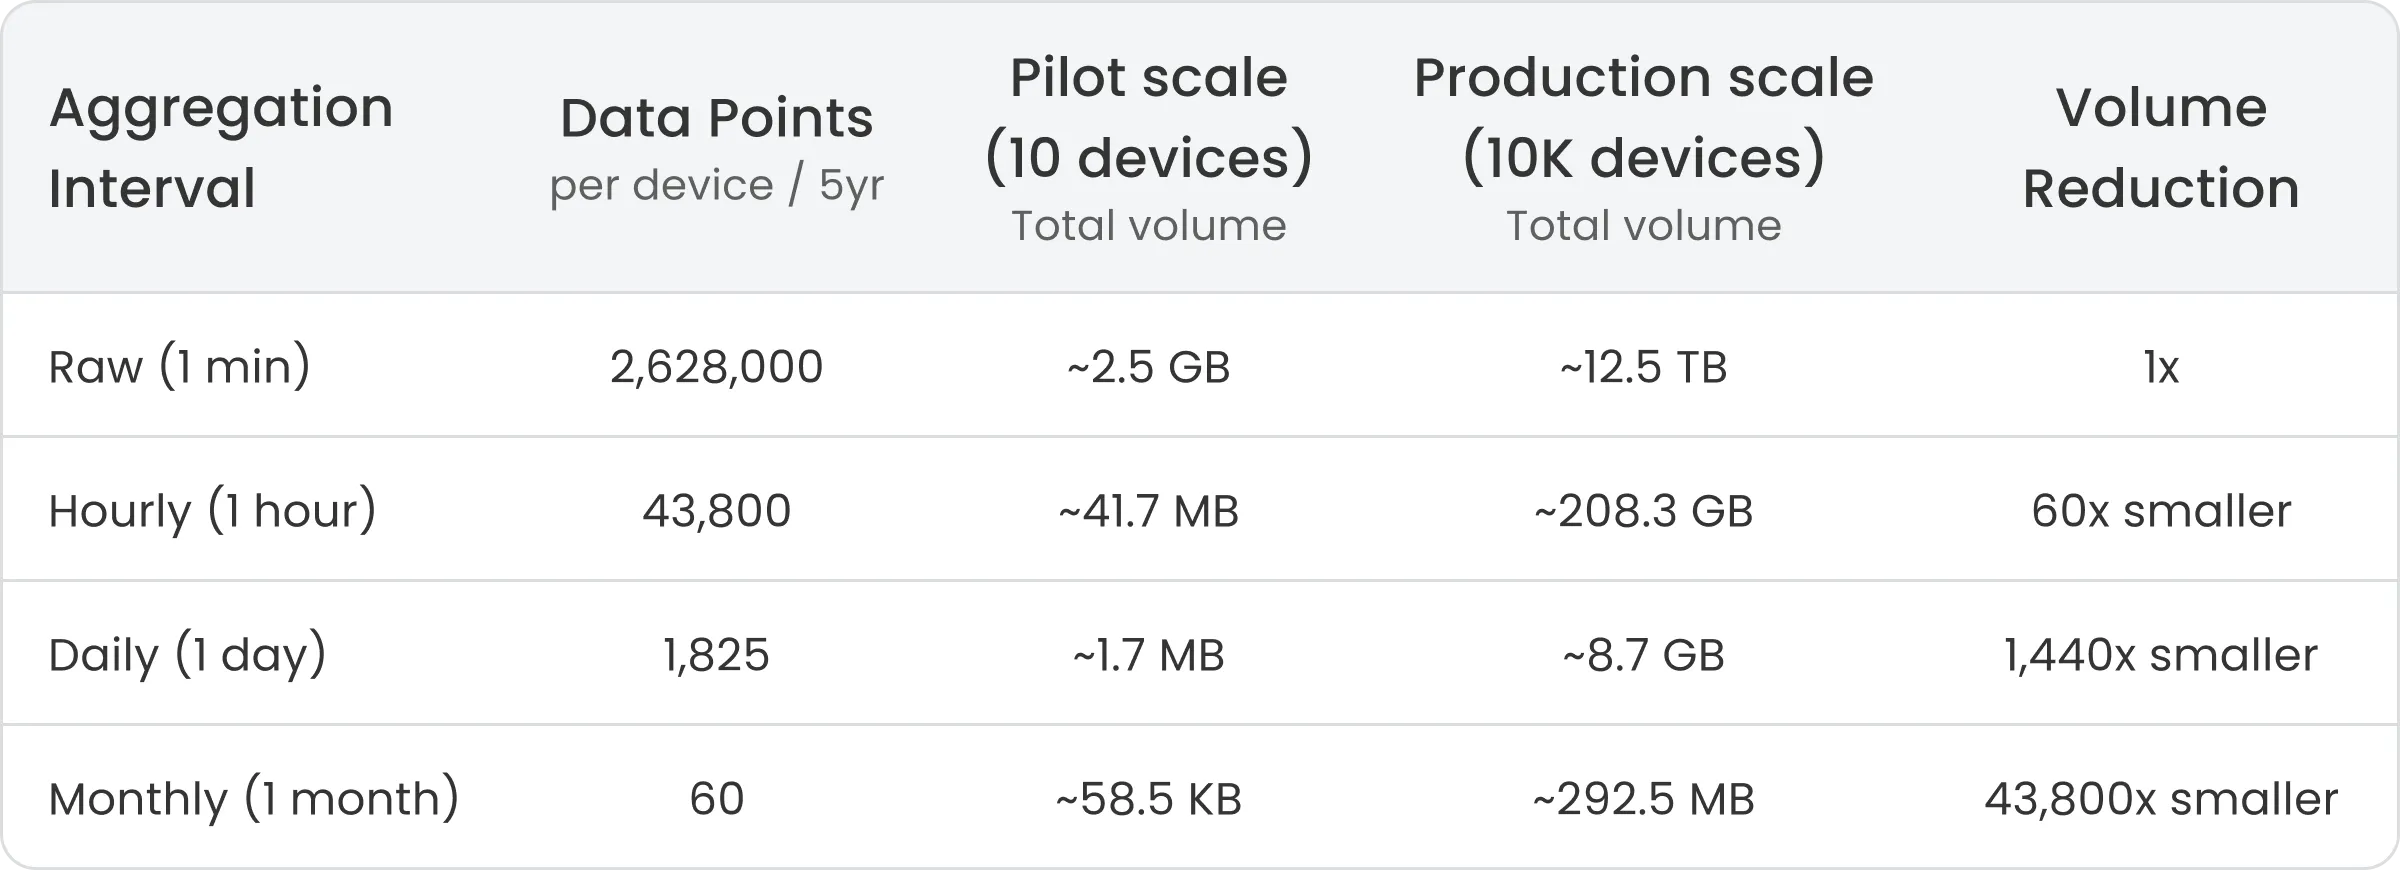
Task: Click the Daily (1 day) row label
Action: (x=187, y=655)
